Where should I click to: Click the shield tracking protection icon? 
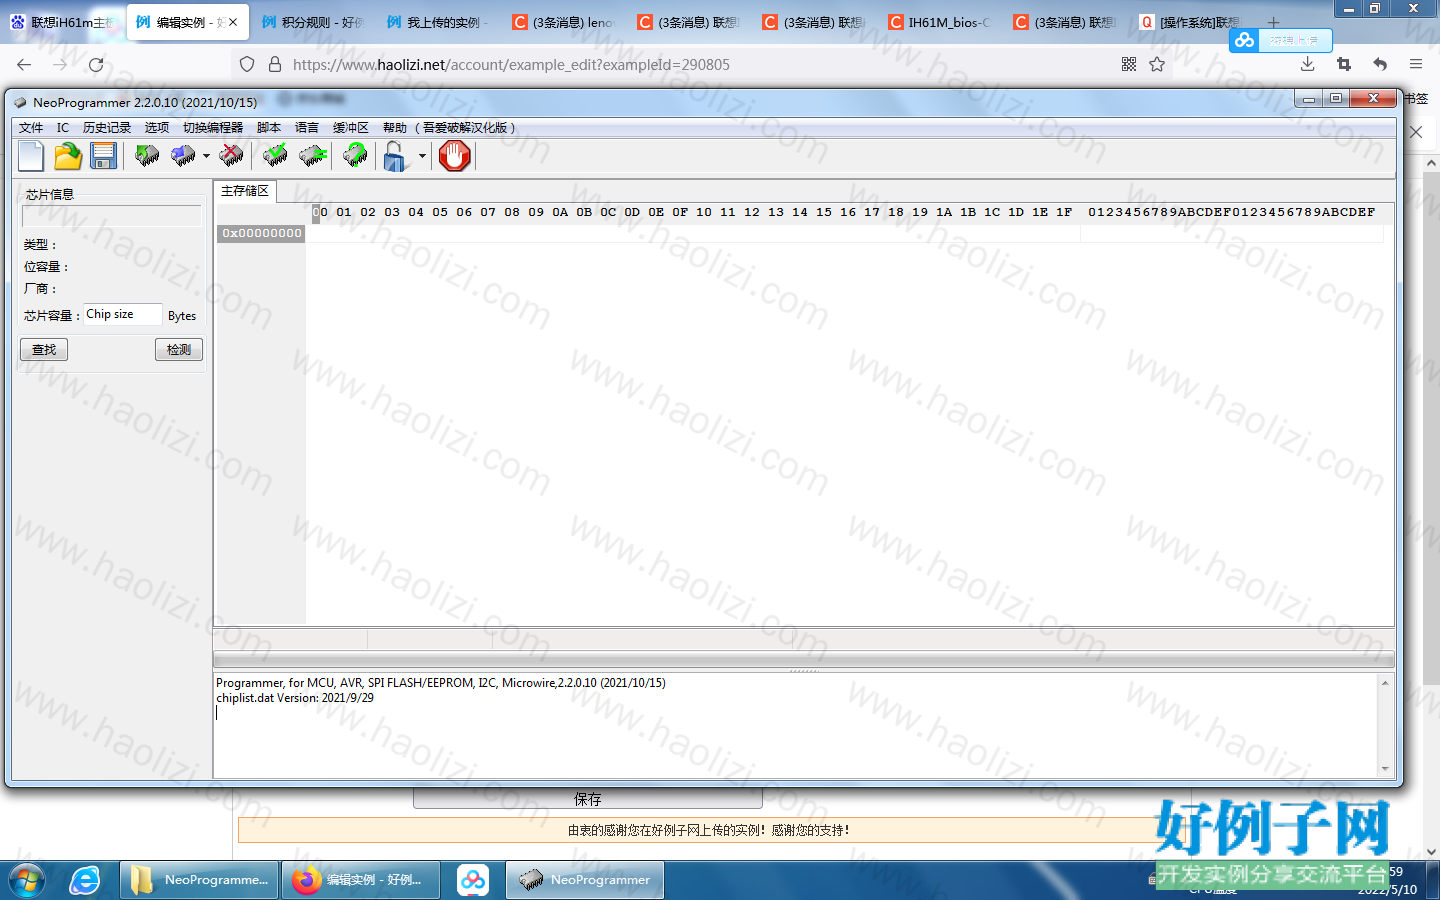[x=247, y=64]
